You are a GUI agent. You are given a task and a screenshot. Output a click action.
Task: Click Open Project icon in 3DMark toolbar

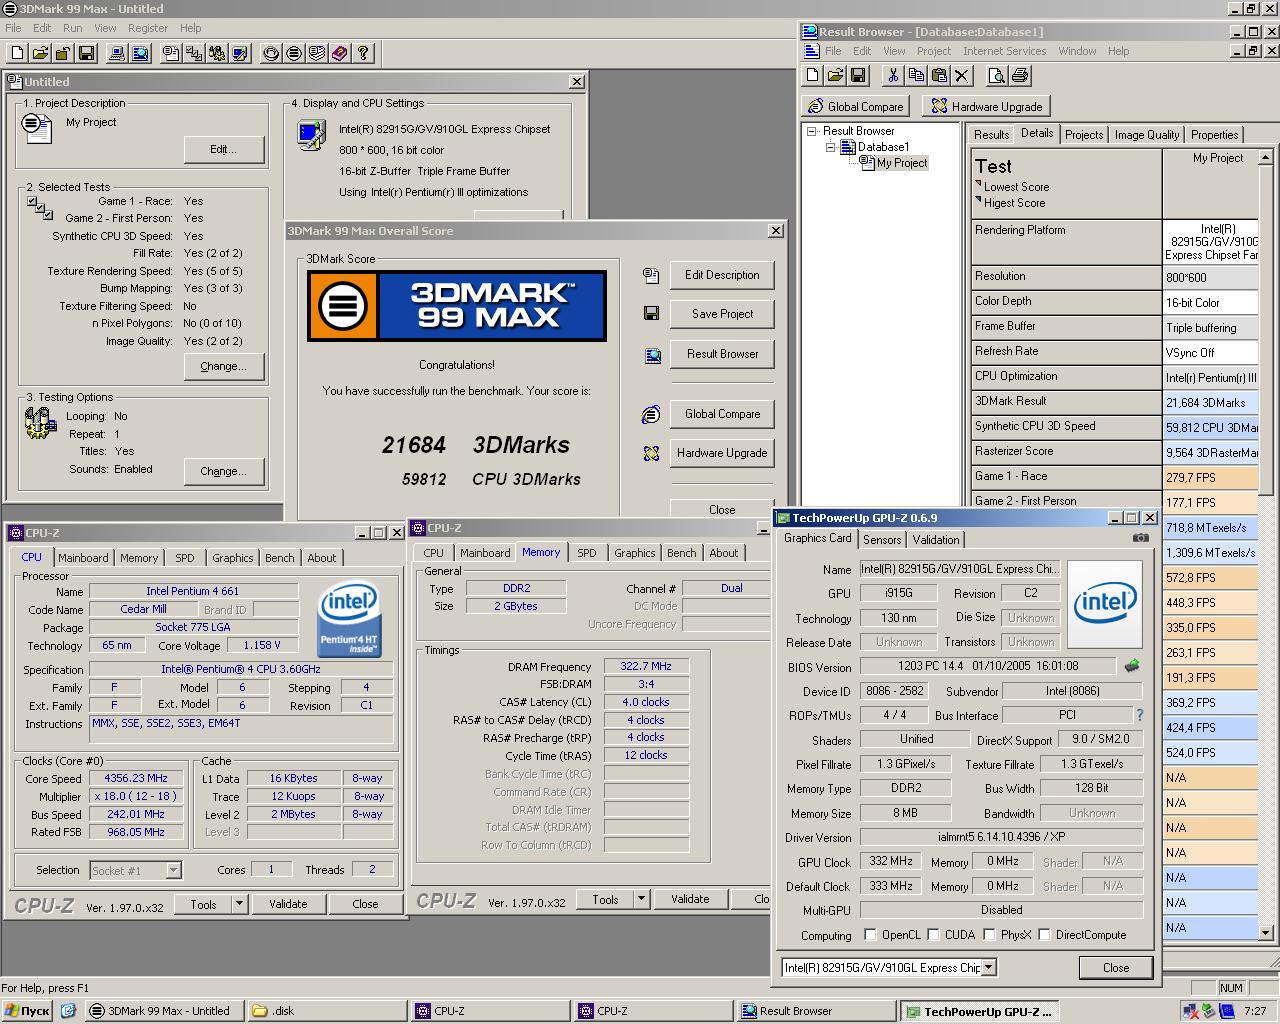(40, 53)
